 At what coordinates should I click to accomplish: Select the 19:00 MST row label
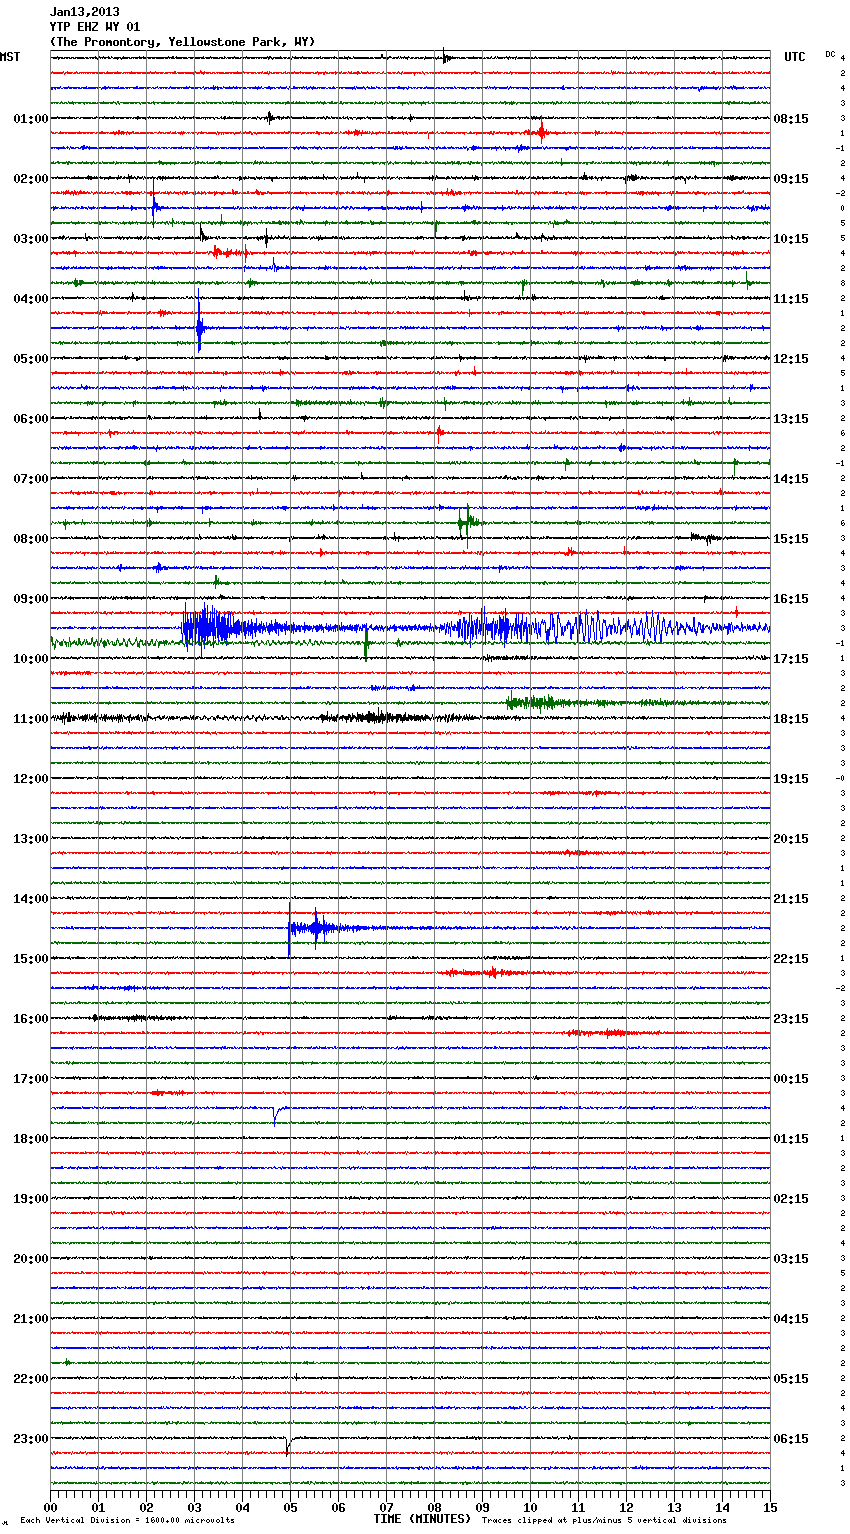click(x=31, y=1199)
